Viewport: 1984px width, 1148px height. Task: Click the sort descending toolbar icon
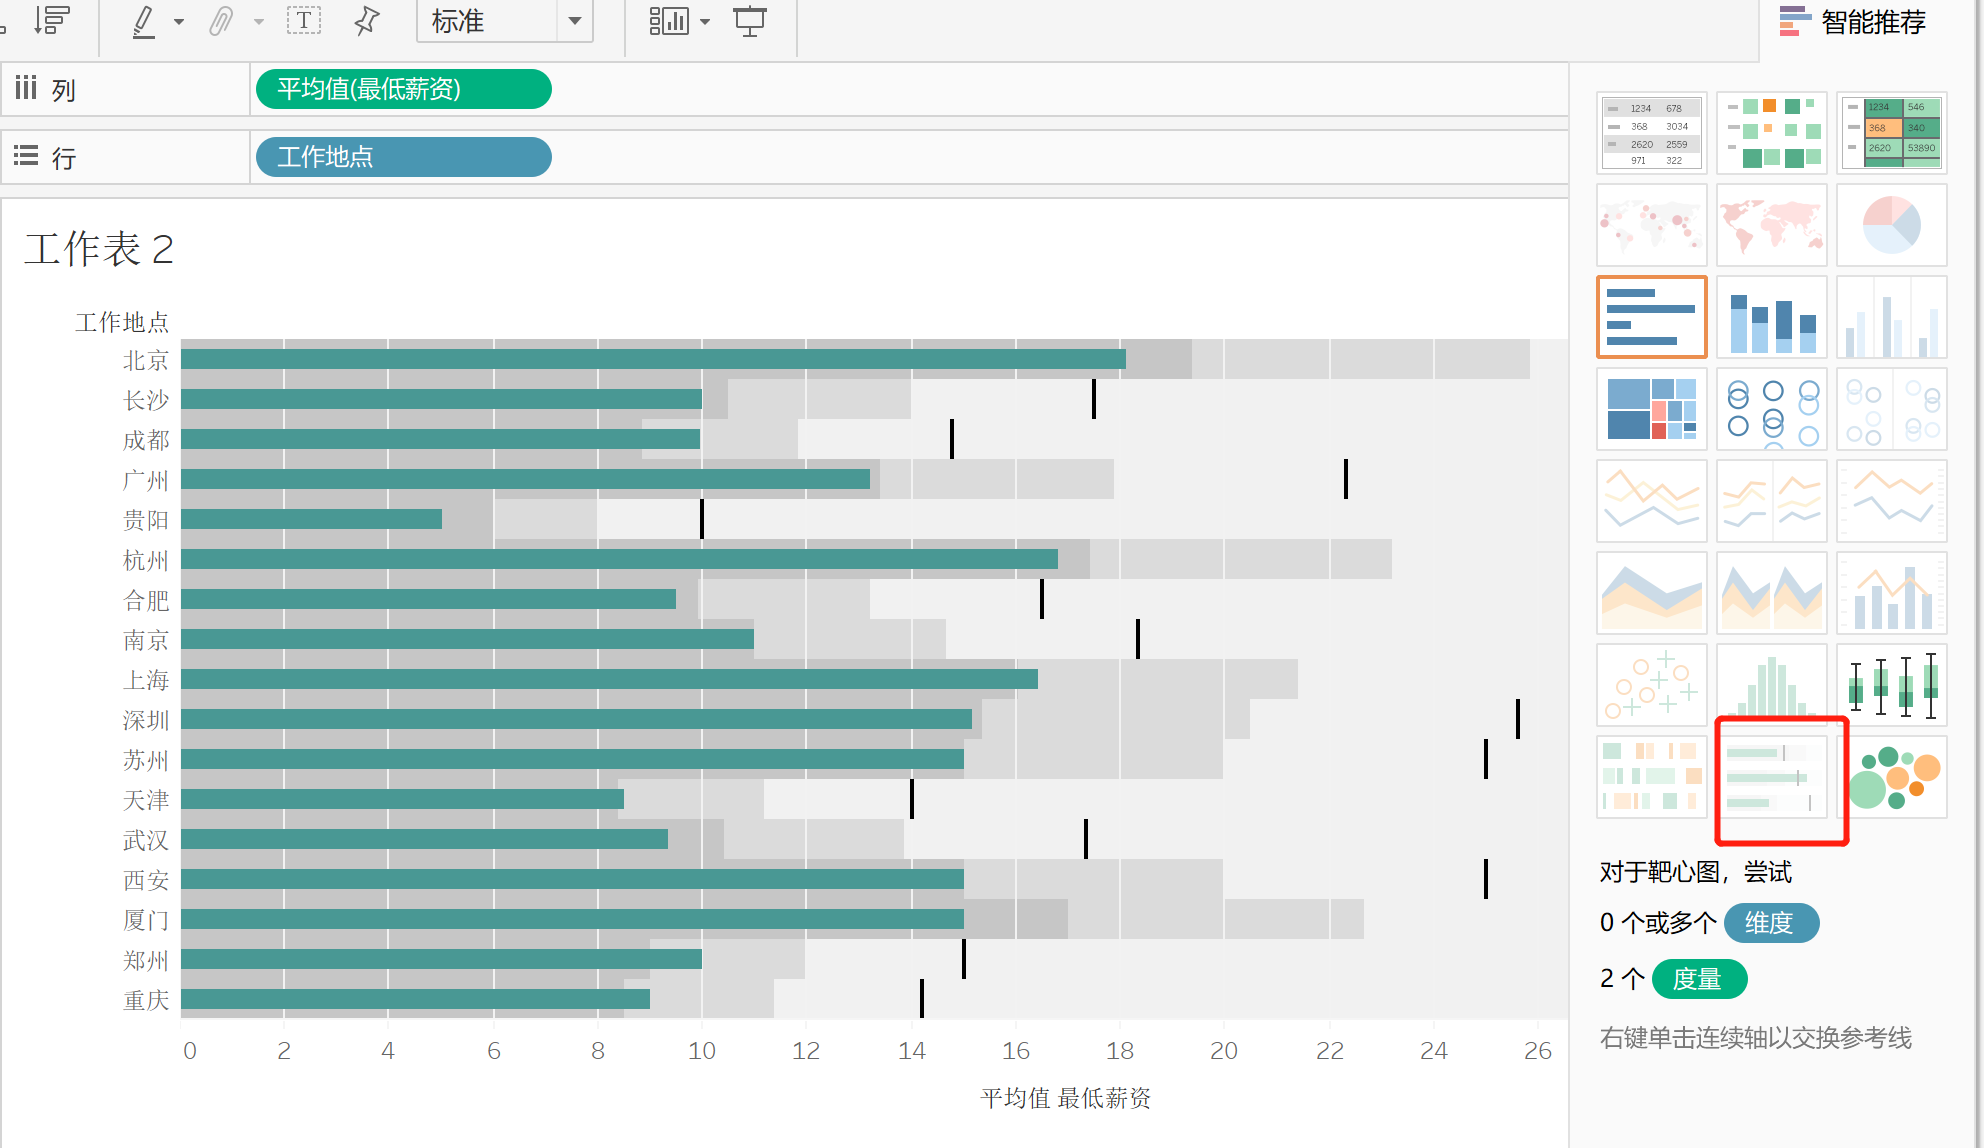52,20
